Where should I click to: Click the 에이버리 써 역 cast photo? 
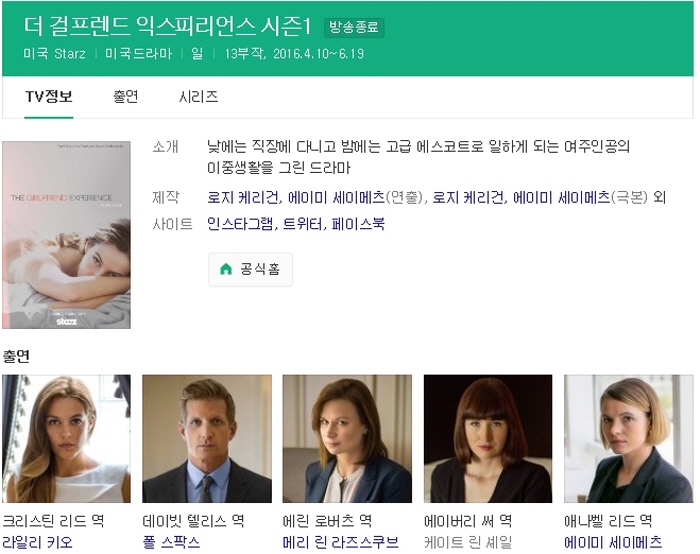[488, 439]
